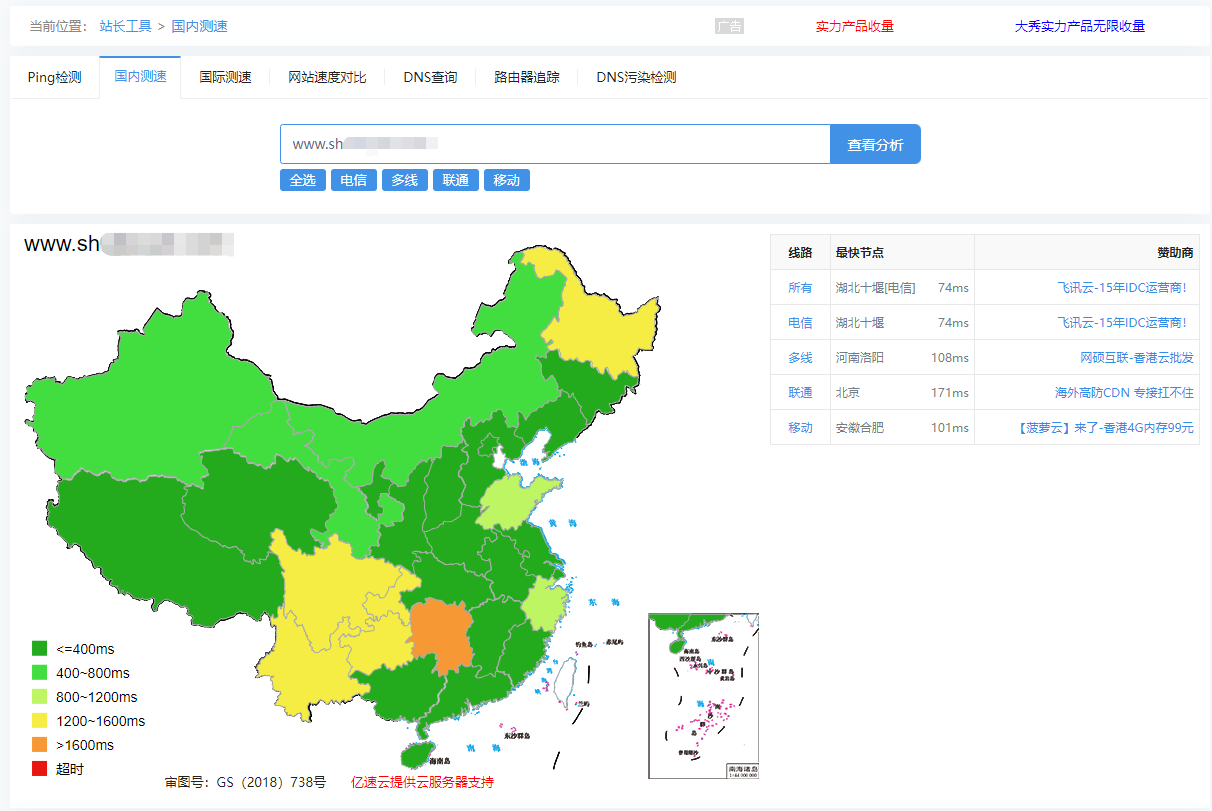Switch to the Ping检测 tab

(54, 77)
